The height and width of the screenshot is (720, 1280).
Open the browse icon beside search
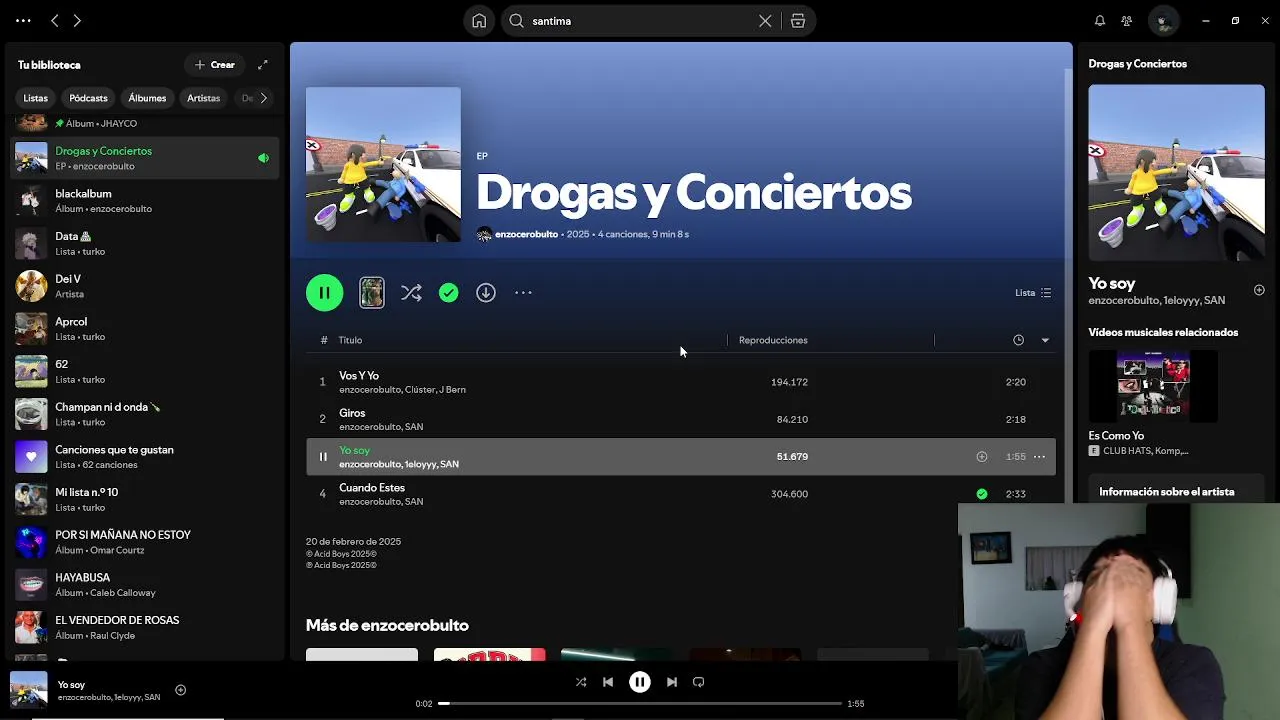click(798, 21)
